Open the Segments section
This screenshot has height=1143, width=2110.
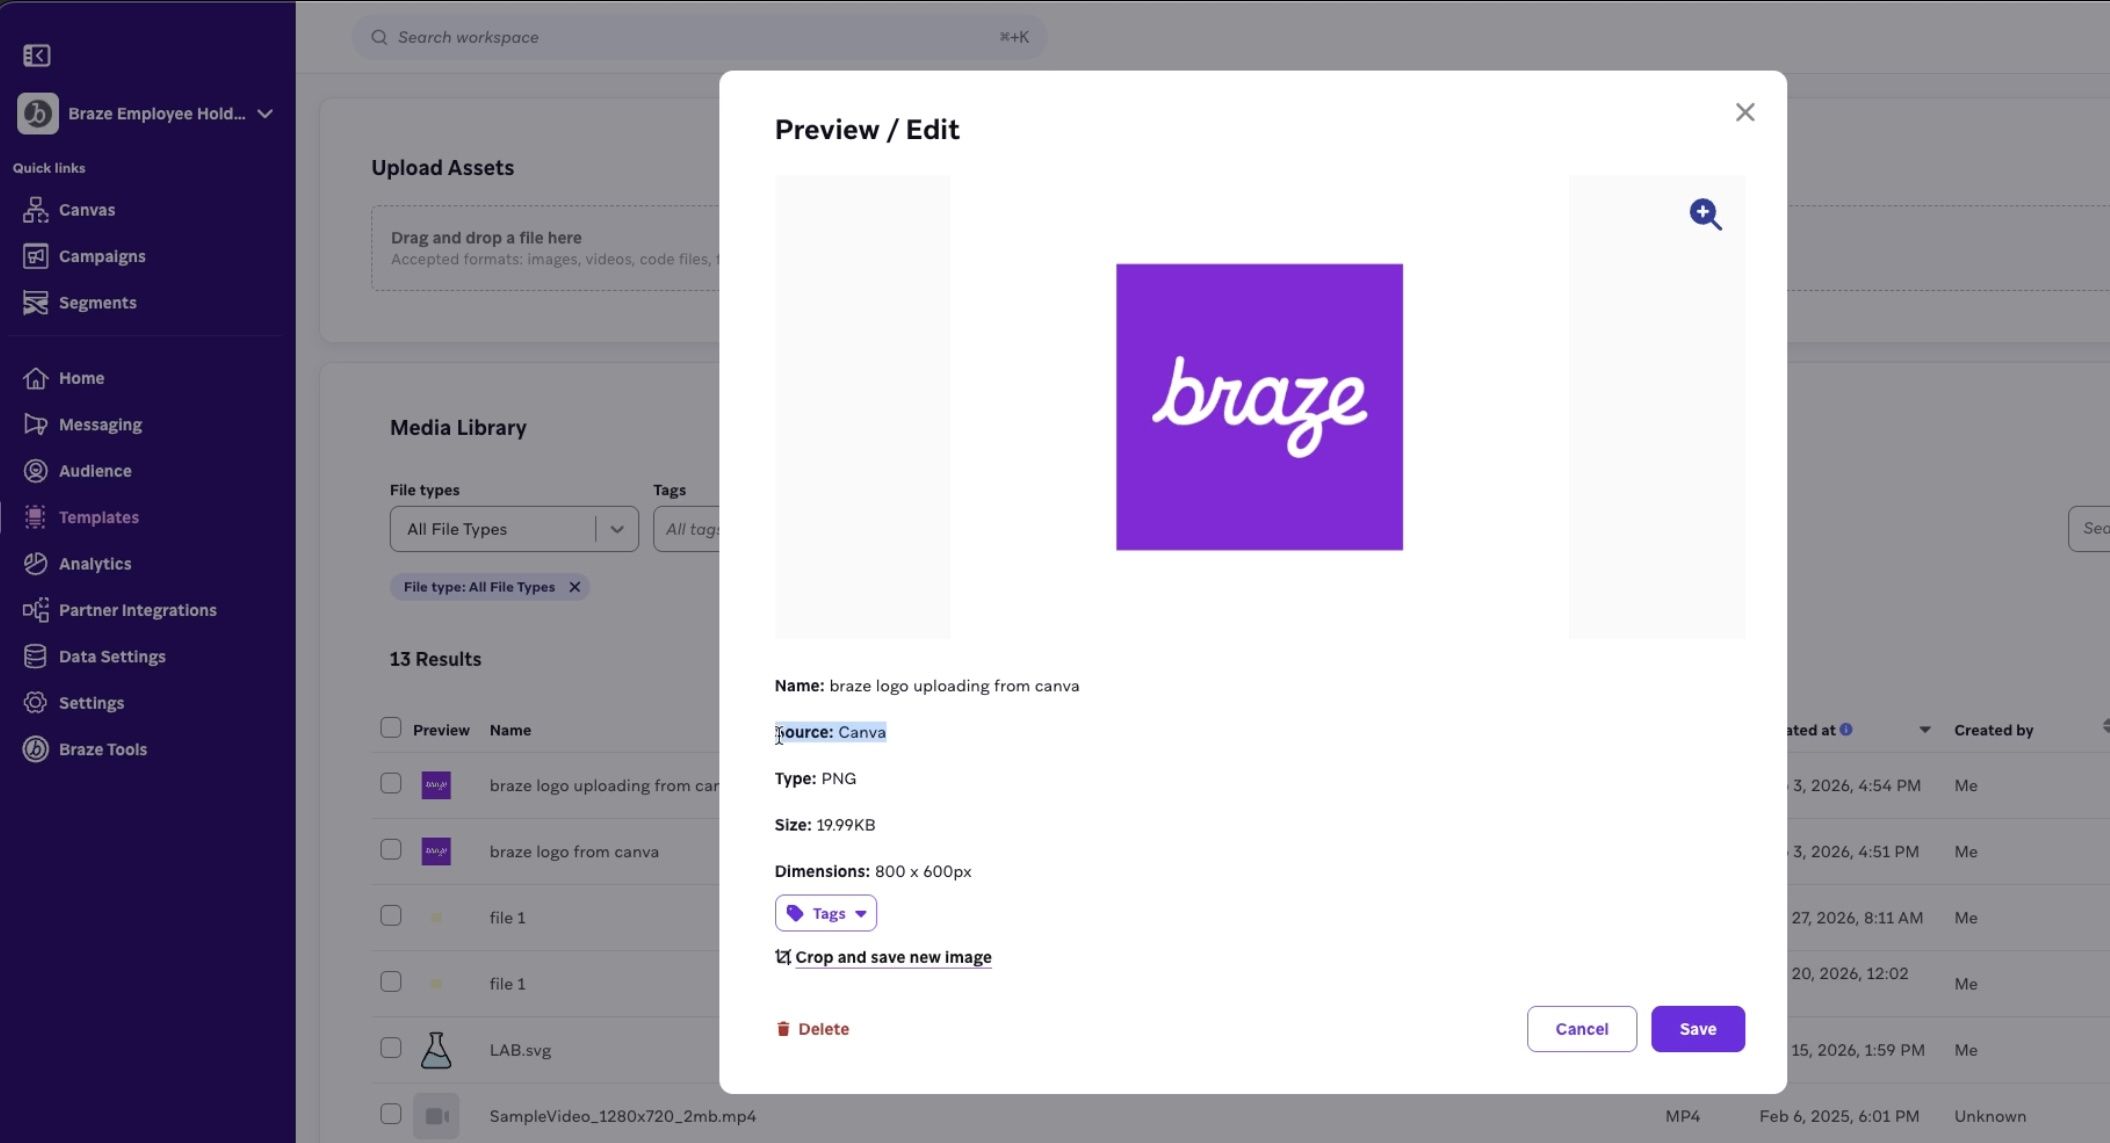pyautogui.click(x=97, y=302)
